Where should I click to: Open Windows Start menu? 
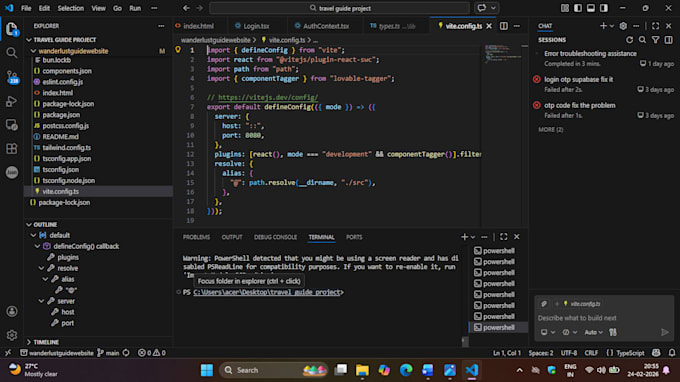point(207,370)
